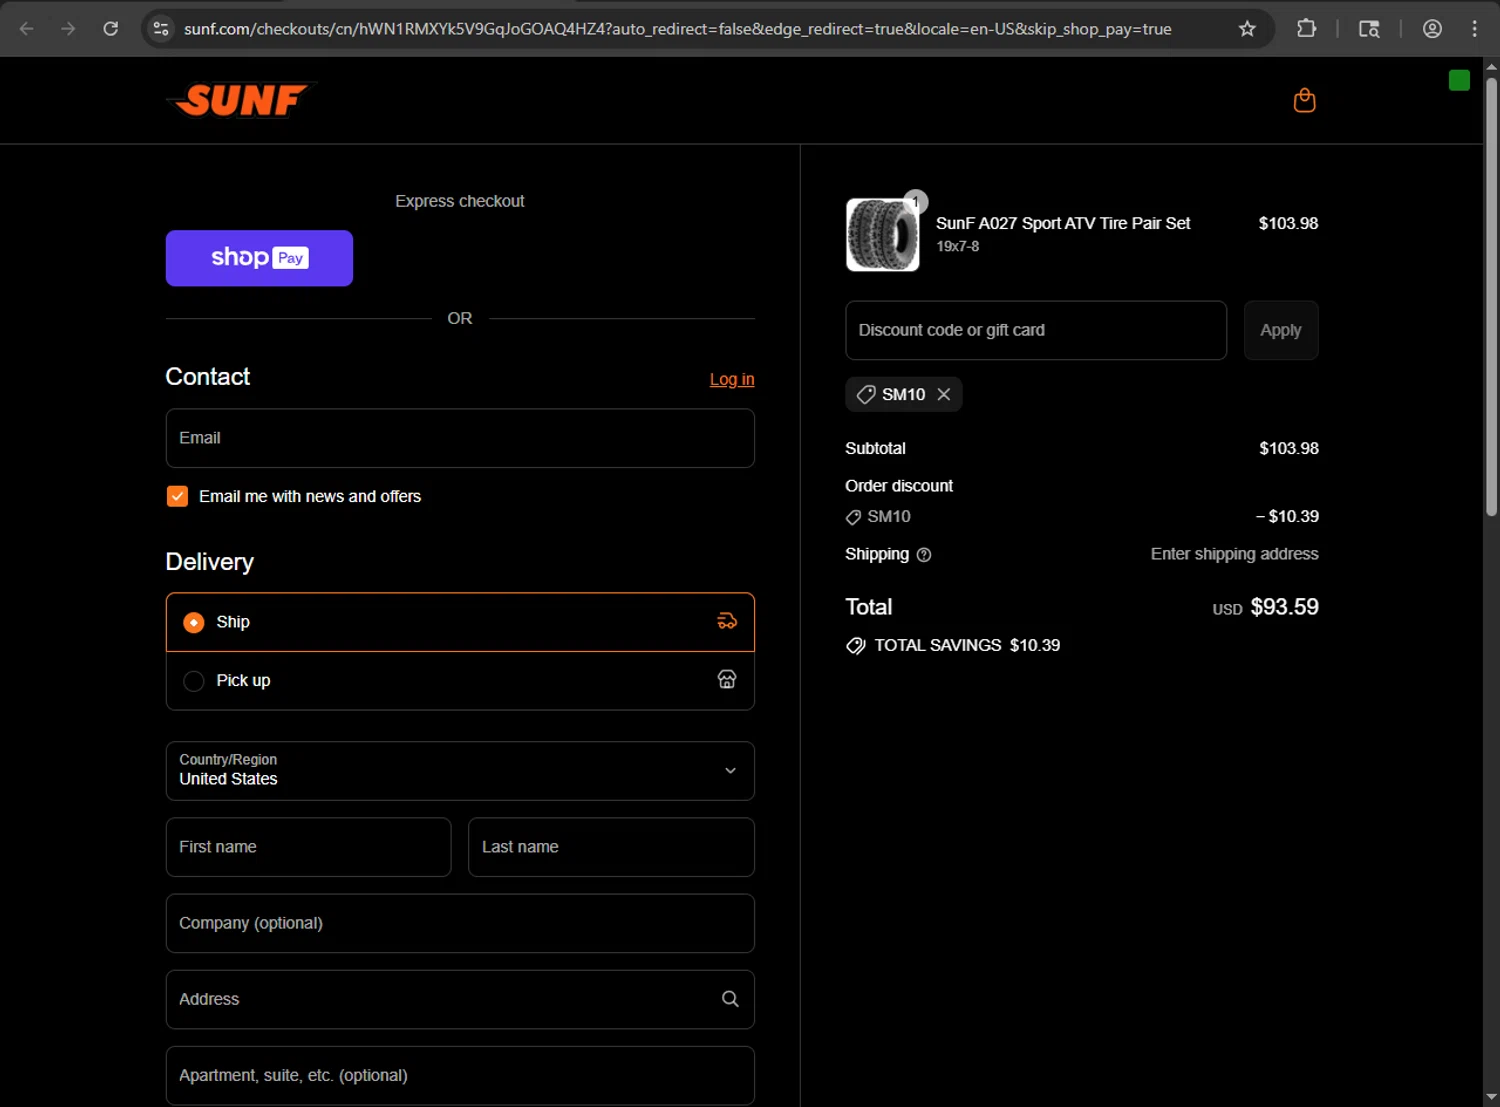This screenshot has width=1500, height=1107.
Task: Pay with Shop Pay express checkout
Action: [259, 258]
